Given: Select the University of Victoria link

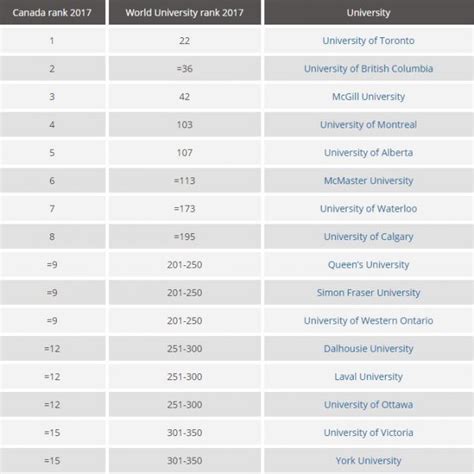Looking at the screenshot, I should coord(368,433).
